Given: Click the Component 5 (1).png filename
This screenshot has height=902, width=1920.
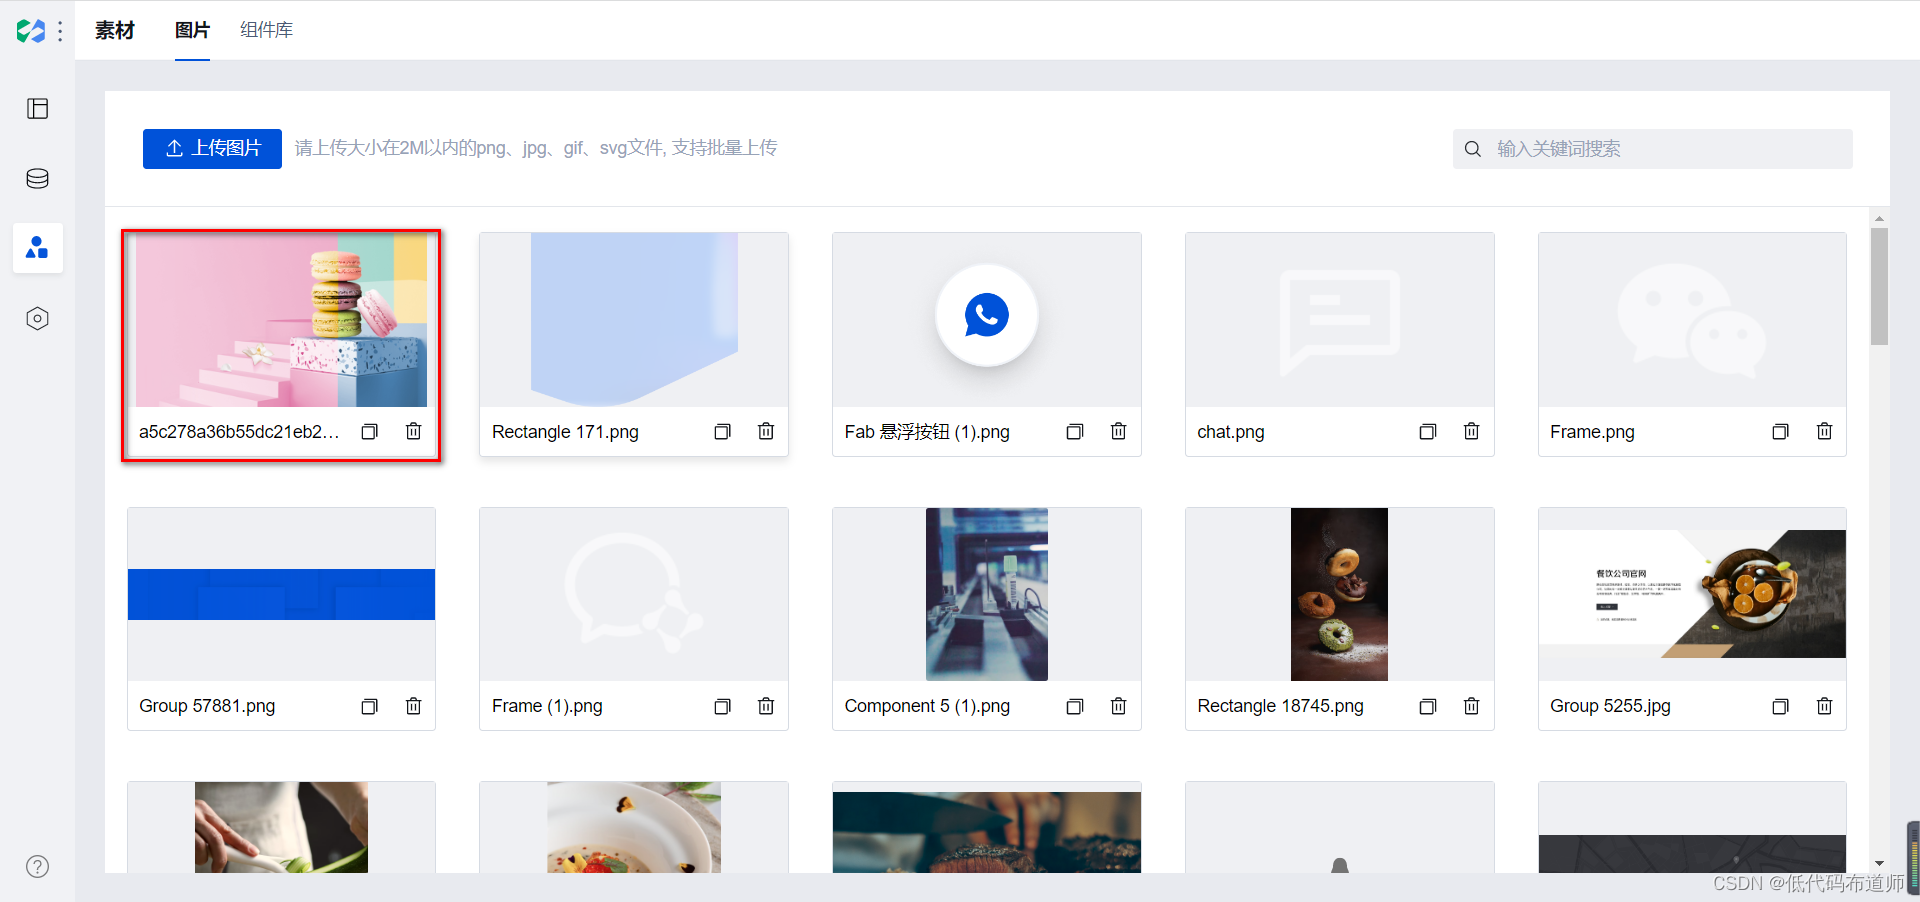Looking at the screenshot, I should coord(927,706).
